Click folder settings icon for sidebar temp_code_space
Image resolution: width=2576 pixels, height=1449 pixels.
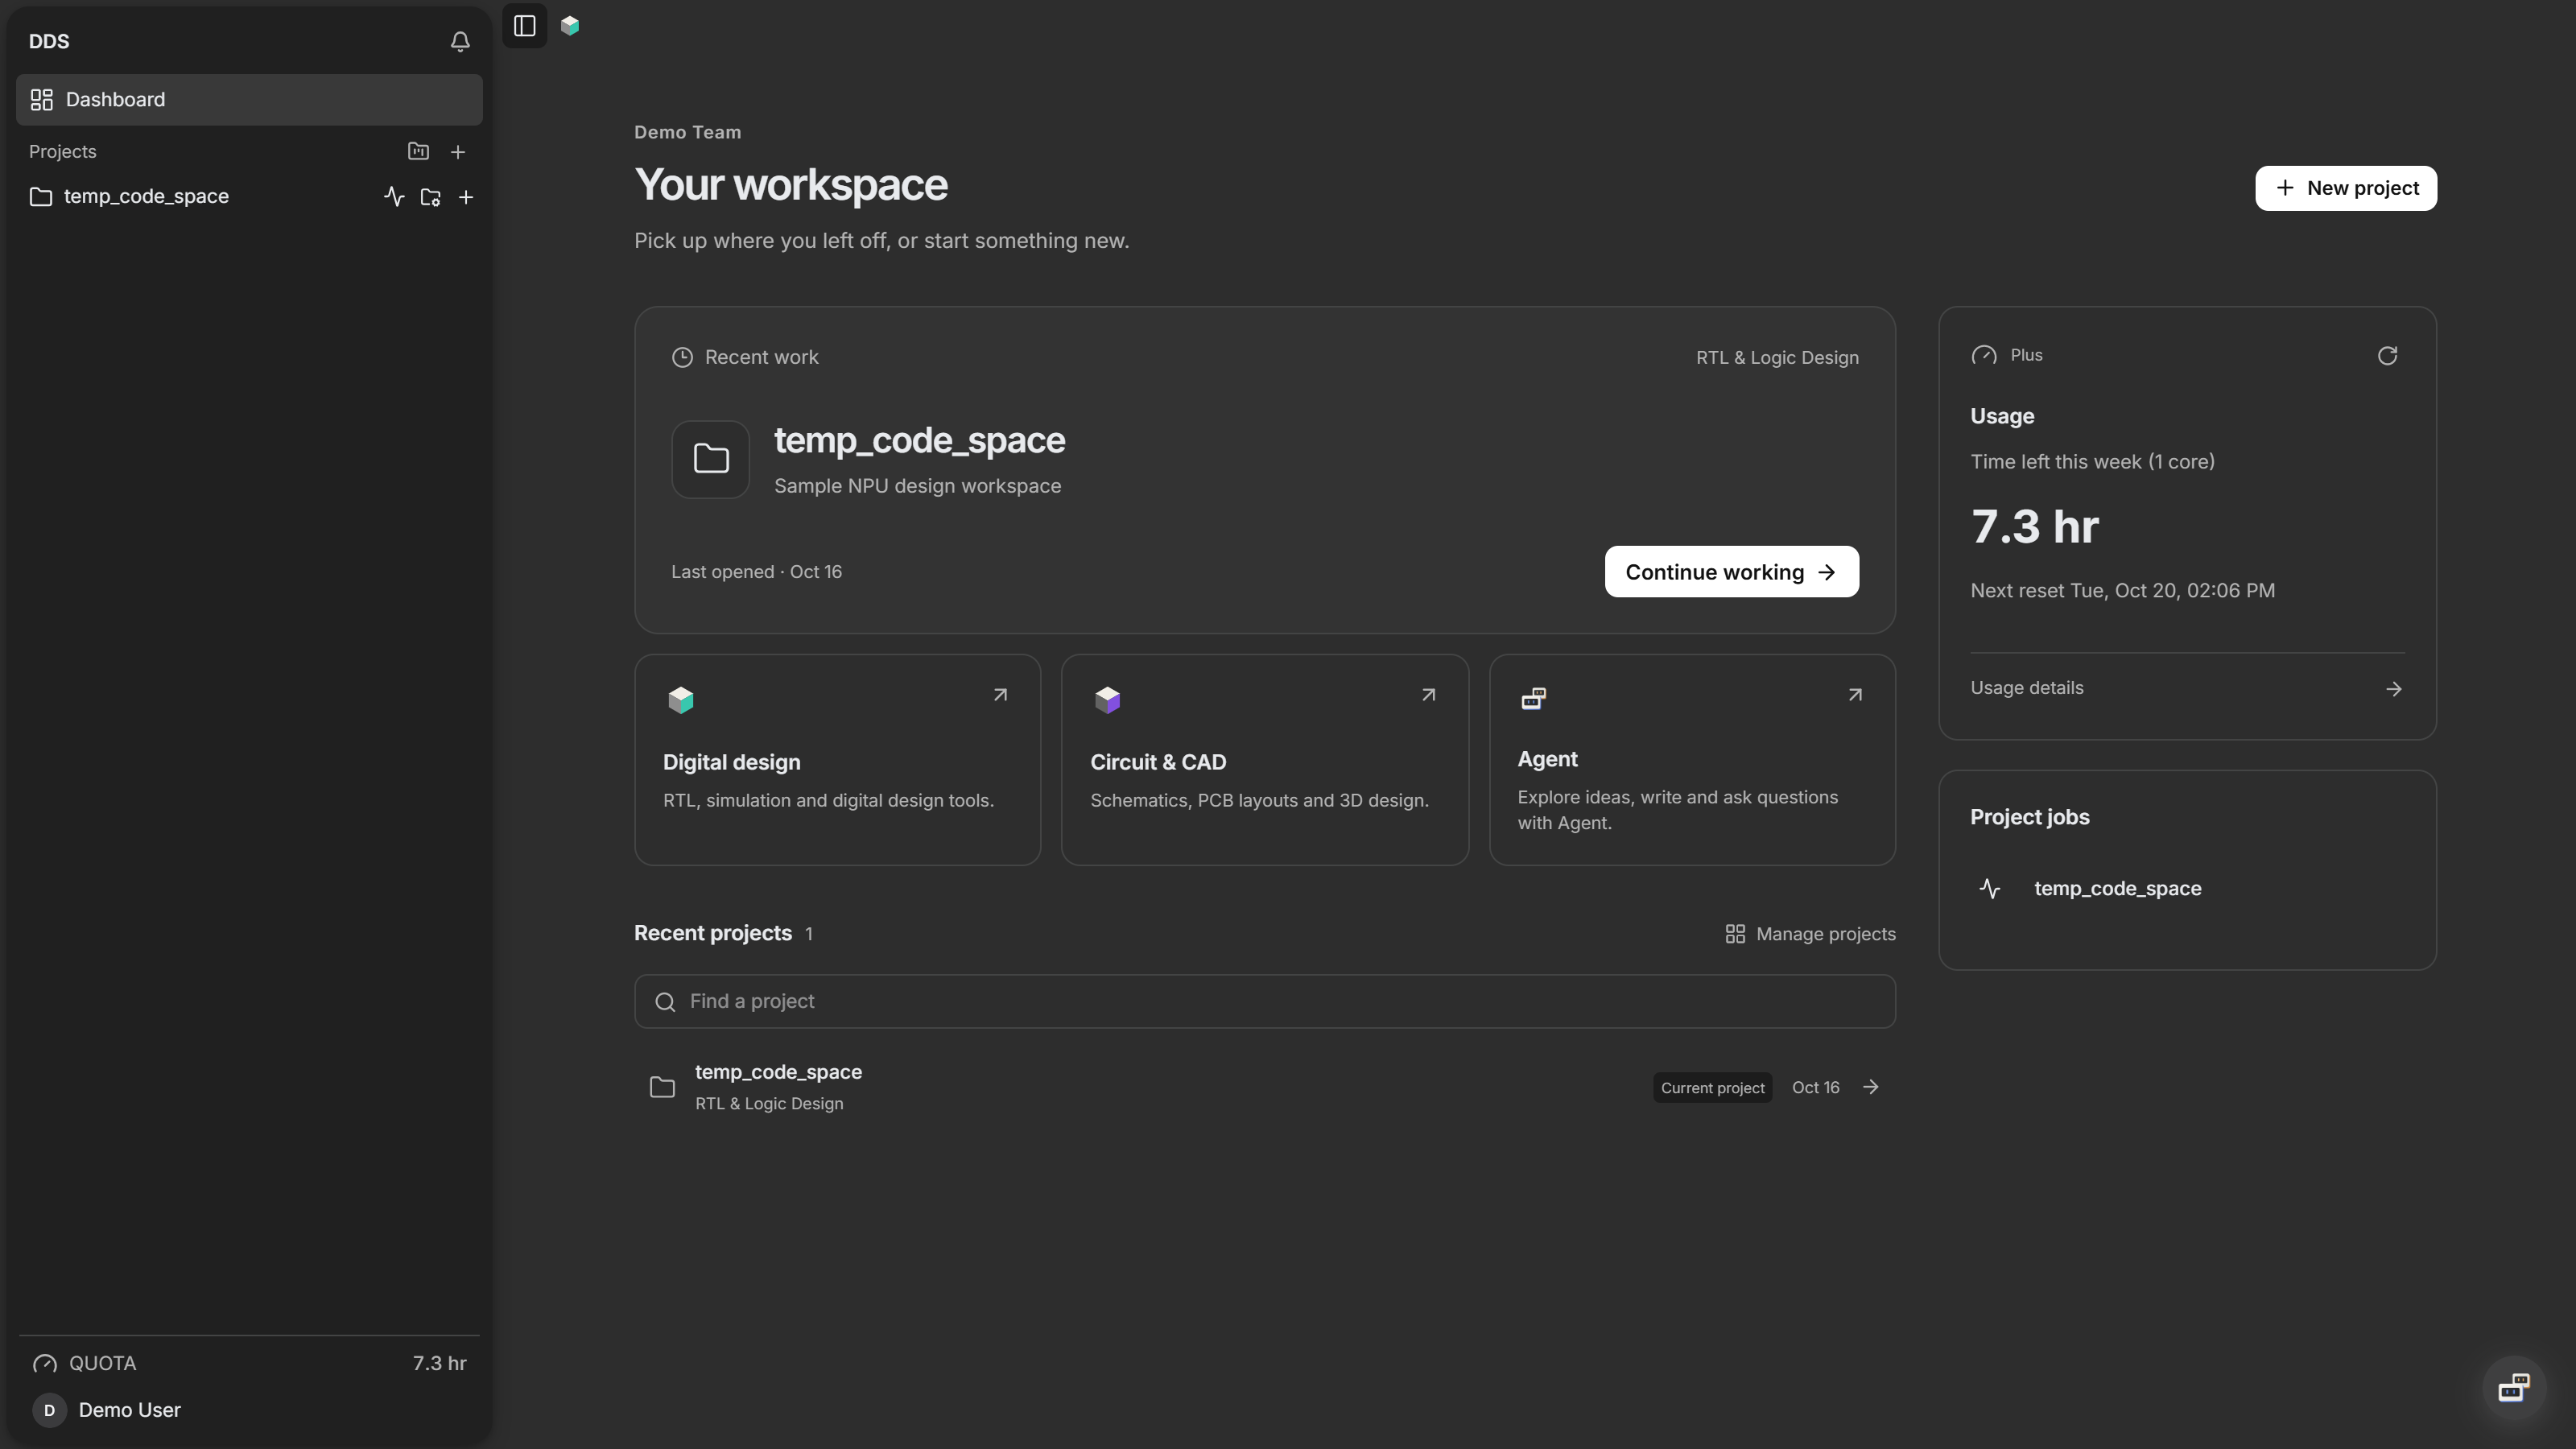(x=430, y=197)
